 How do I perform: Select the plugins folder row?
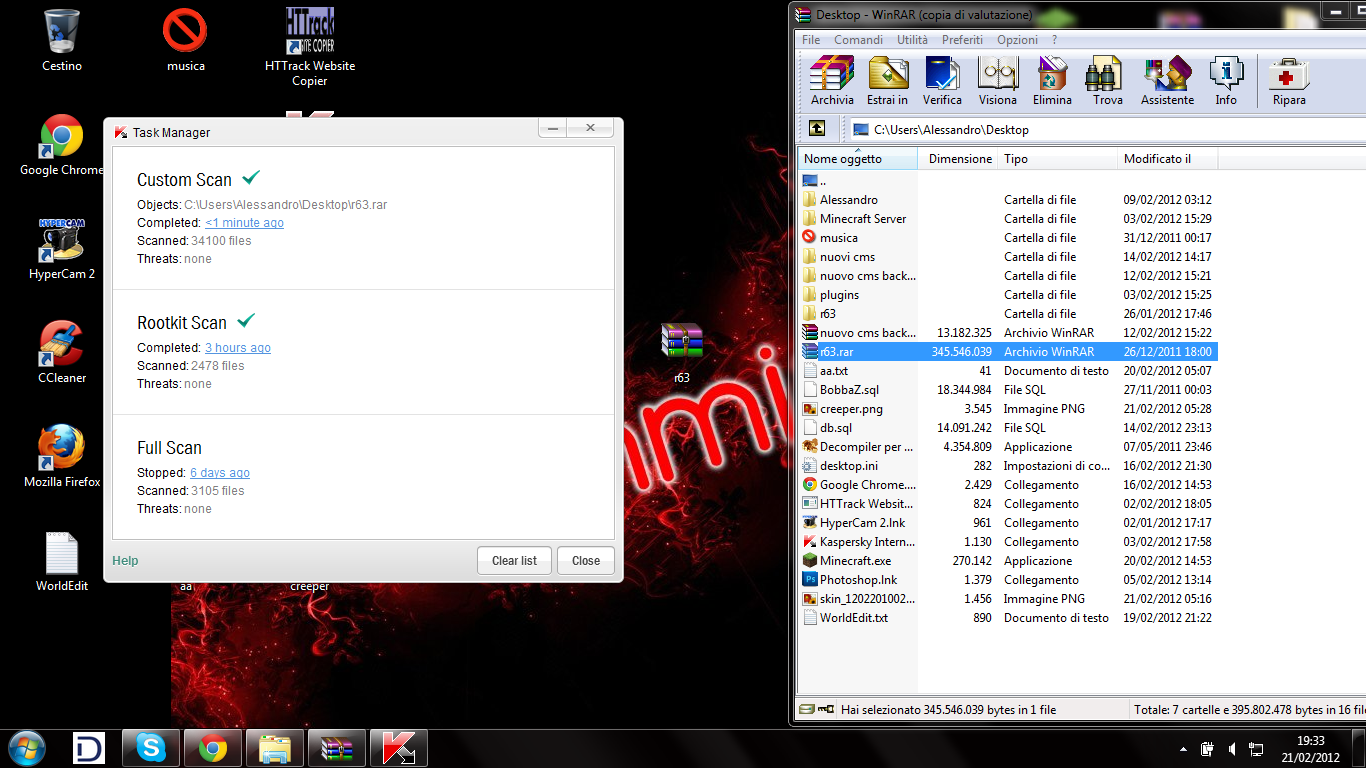[1008, 295]
